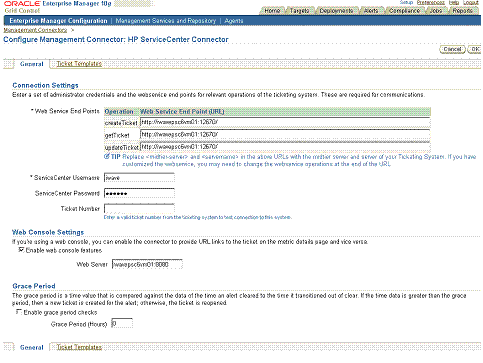The image size is (483, 363).
Task: Focus the createTicket URL field
Action: [x=285, y=122]
